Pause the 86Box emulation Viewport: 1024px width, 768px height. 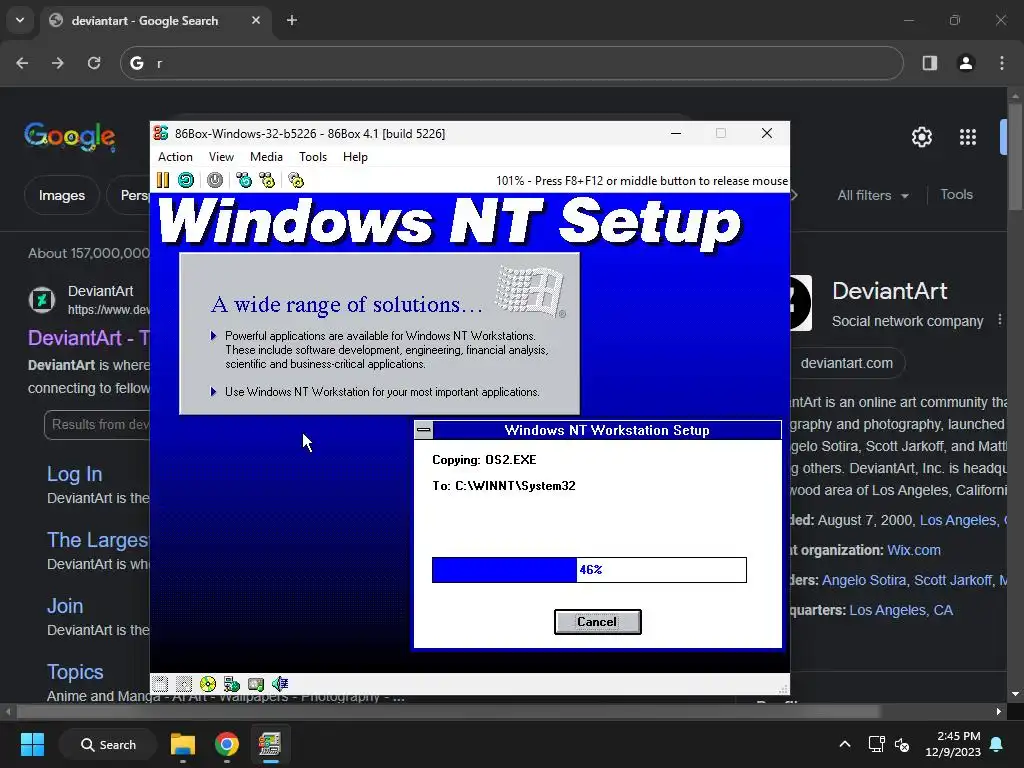163,180
